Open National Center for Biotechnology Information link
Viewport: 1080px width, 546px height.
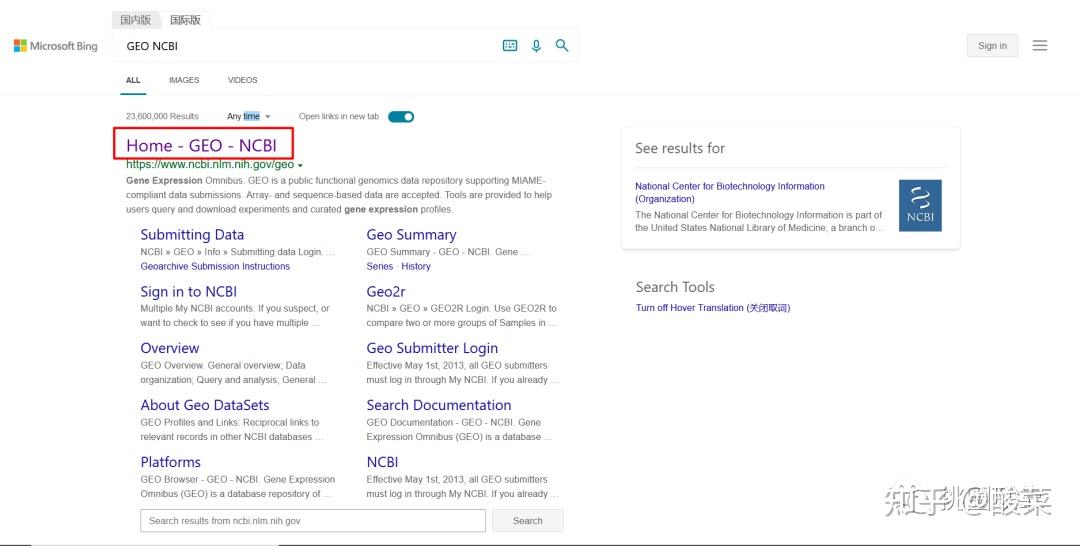point(729,192)
